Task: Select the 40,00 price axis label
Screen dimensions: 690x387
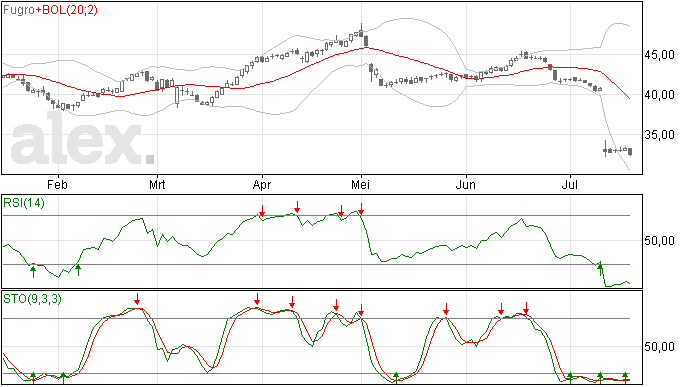Action: [x=660, y=95]
